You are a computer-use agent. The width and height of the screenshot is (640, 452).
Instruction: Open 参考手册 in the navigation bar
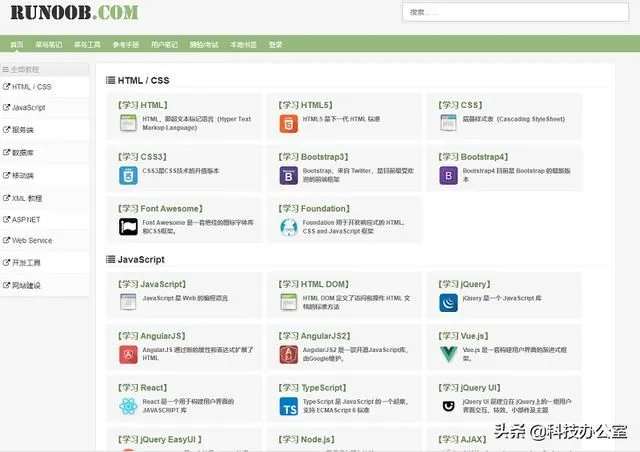(126, 45)
